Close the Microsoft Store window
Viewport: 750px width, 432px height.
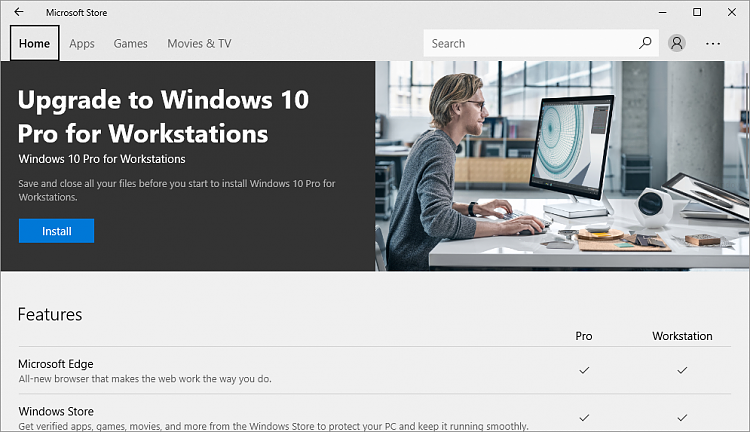click(732, 12)
